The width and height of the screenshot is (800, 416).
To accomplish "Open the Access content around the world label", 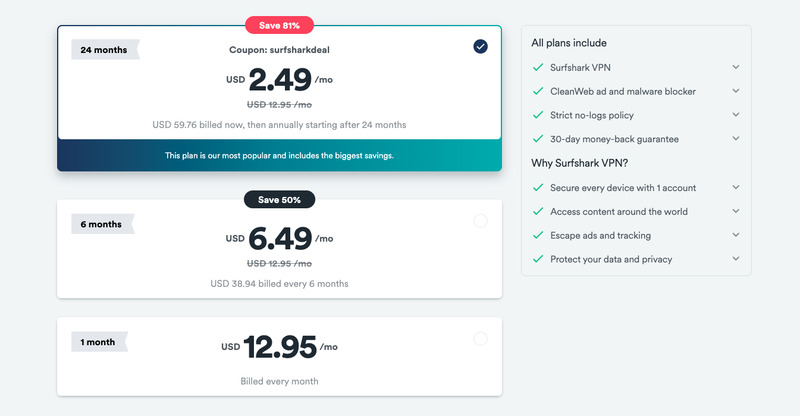I will (x=619, y=212).
